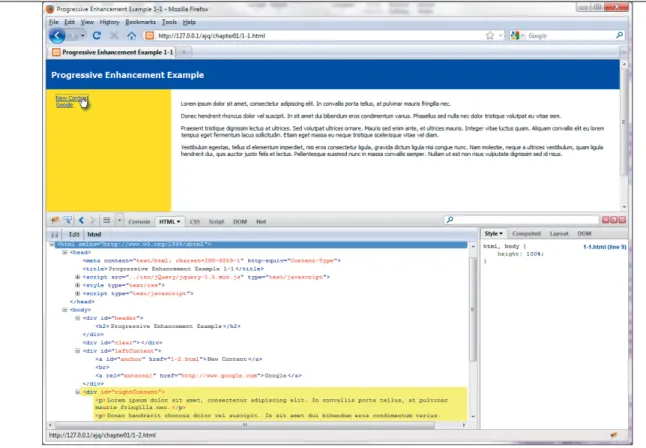Bookmark this page with the star icon
Image resolution: width=646 pixels, height=448 pixels.
point(489,36)
